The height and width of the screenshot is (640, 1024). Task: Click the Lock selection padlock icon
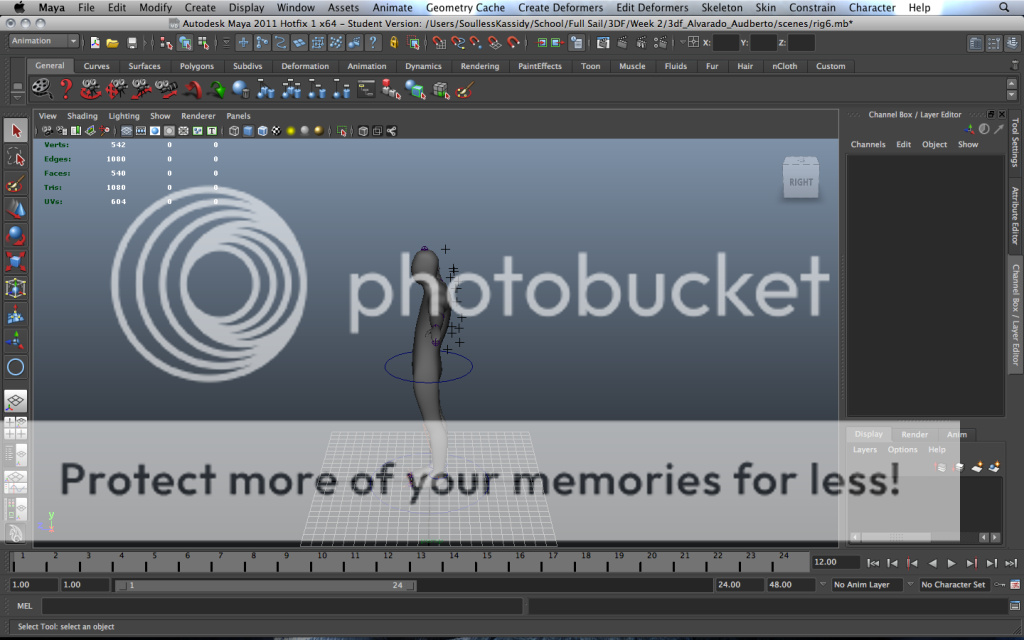tap(395, 43)
